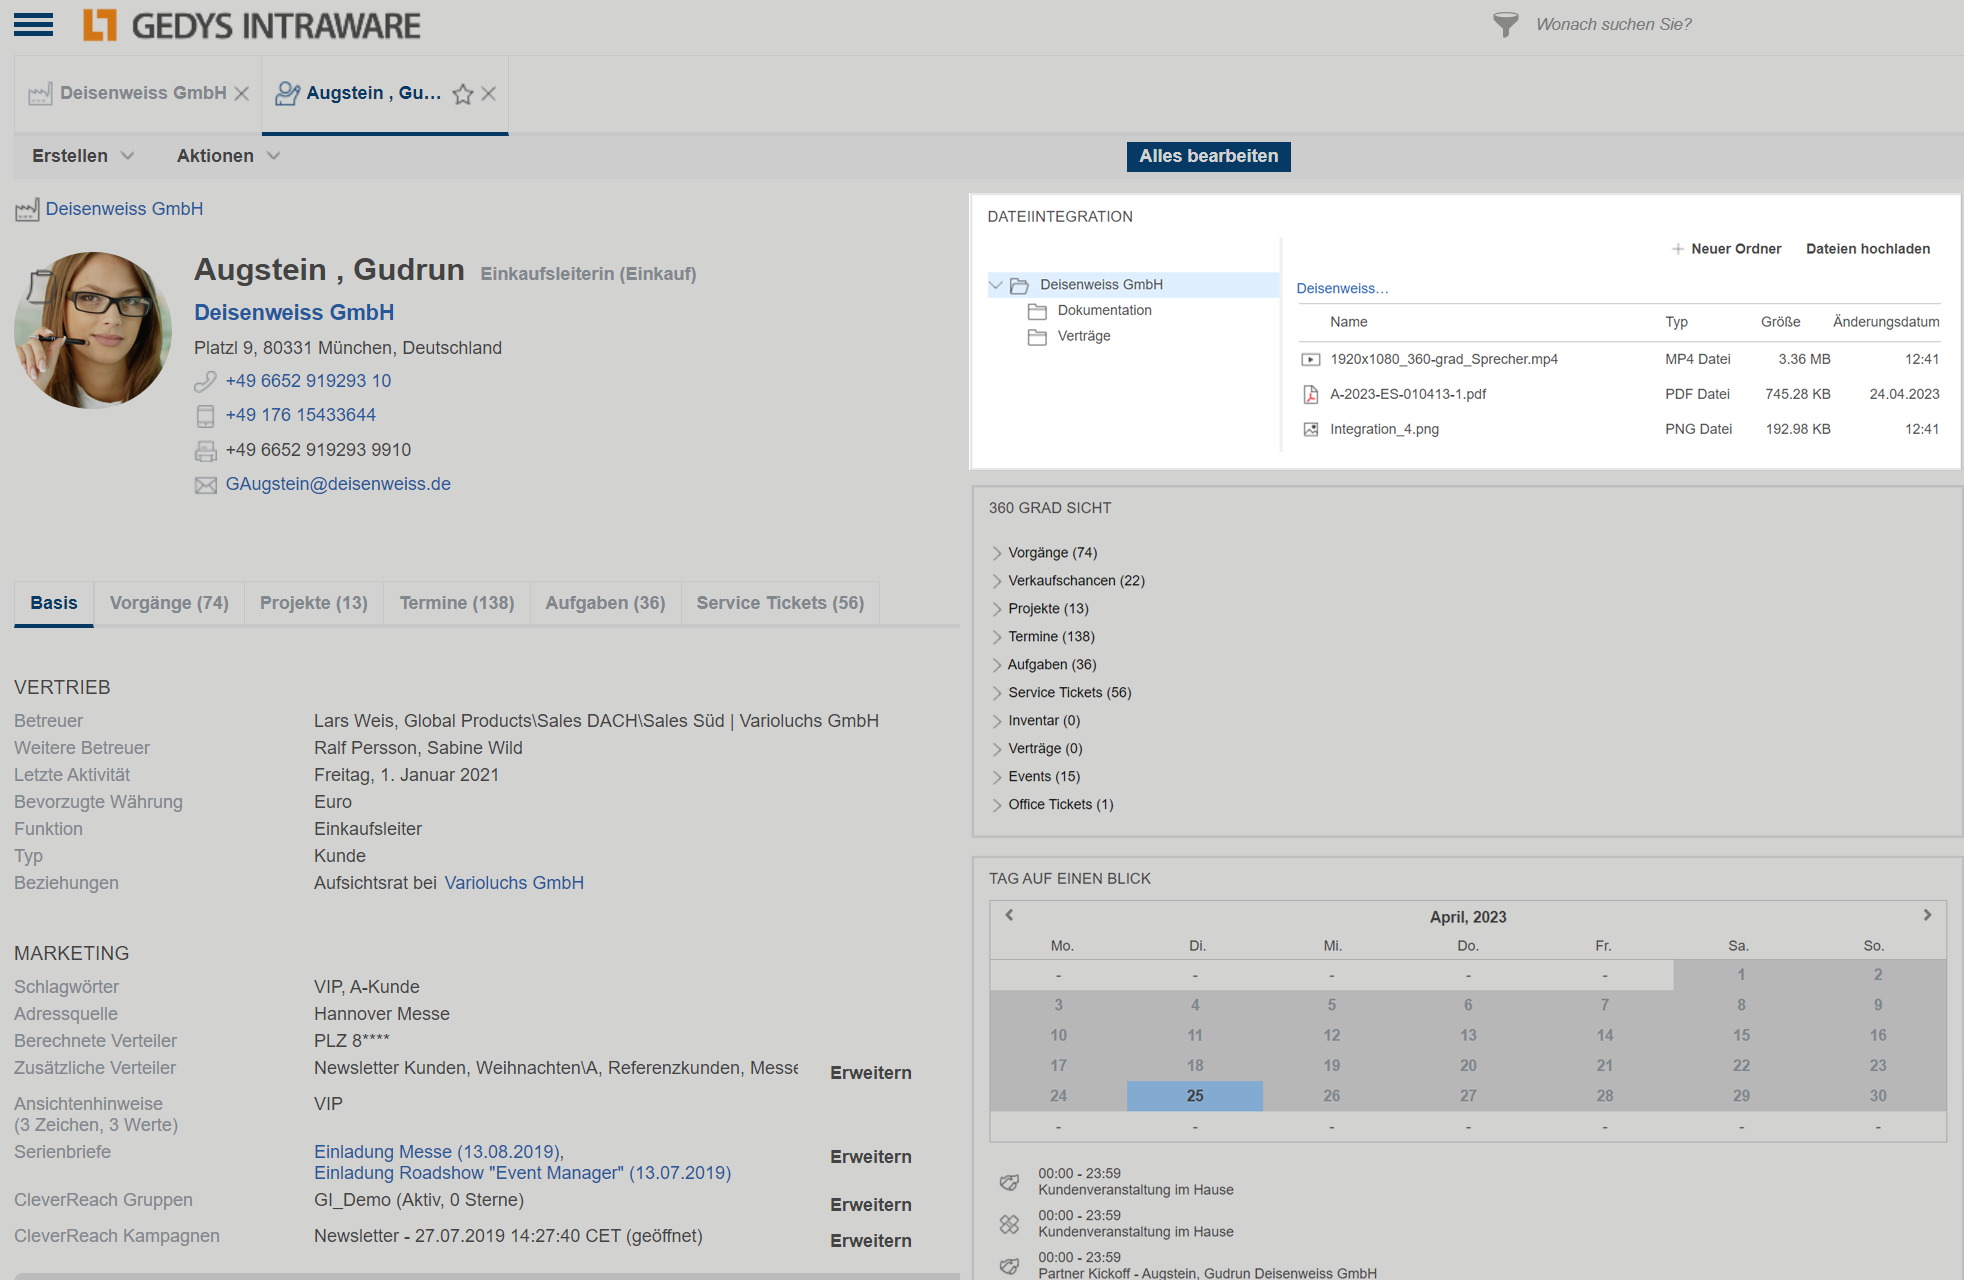Open Einladung Roadshow "Event Manager" link
Viewport: 1964px width, 1280px height.
point(522,1173)
